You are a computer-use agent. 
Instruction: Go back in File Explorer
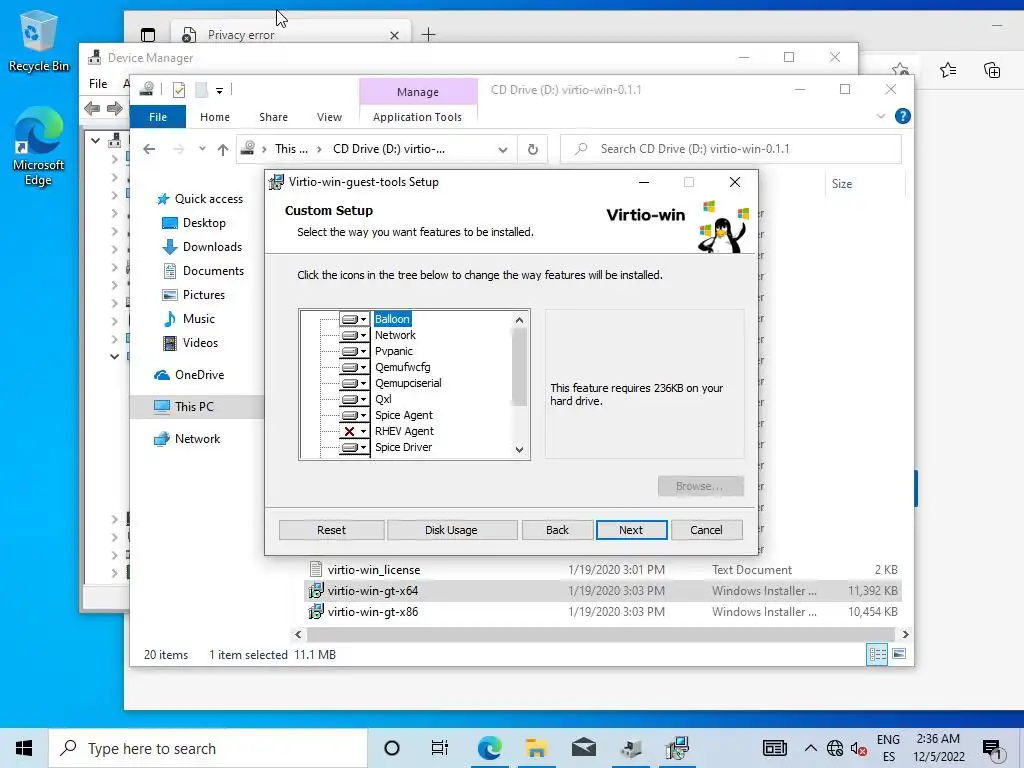[x=150, y=150]
